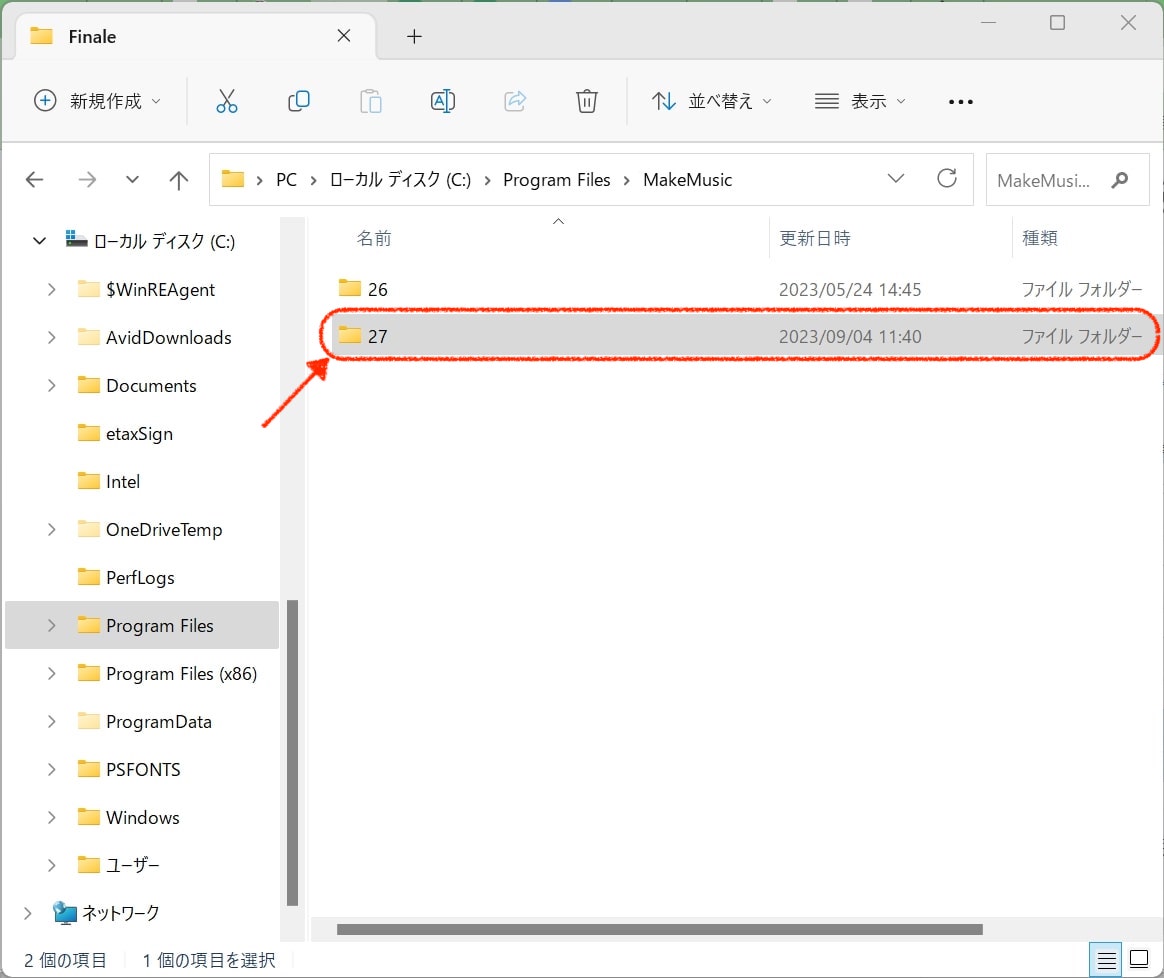Expand the Documents folder node
Image resolution: width=1164 pixels, height=978 pixels.
[51, 385]
